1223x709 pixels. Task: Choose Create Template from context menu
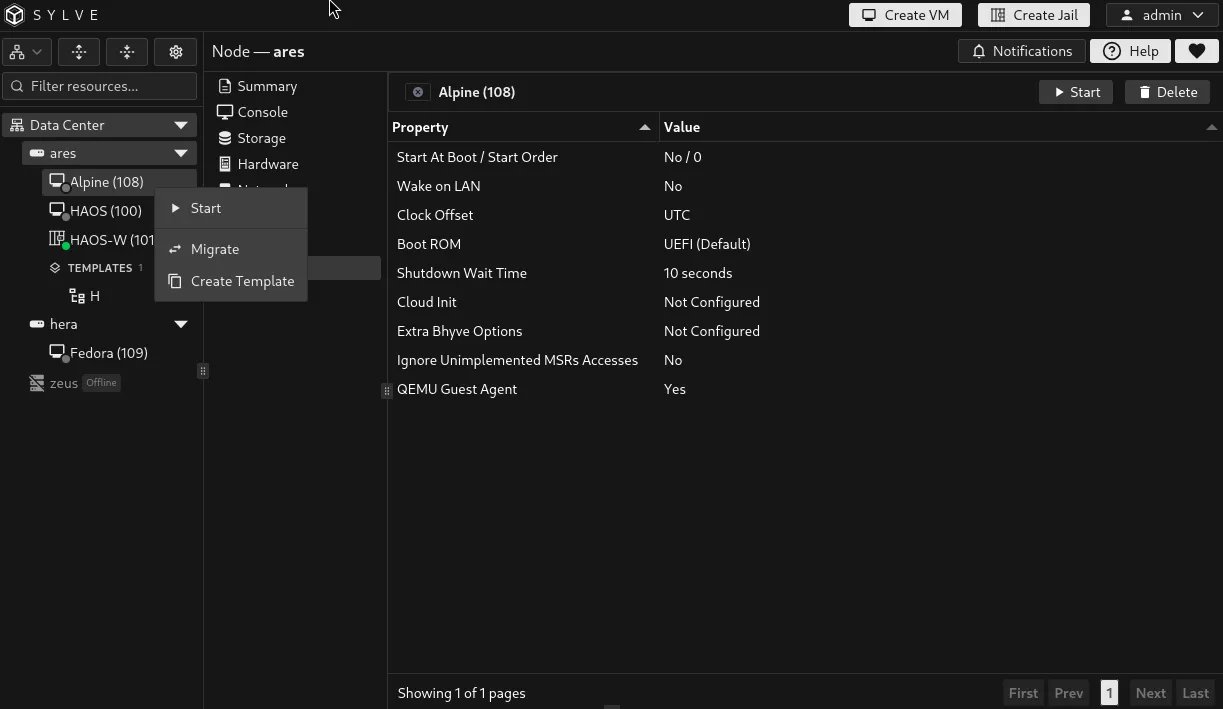coord(231,281)
